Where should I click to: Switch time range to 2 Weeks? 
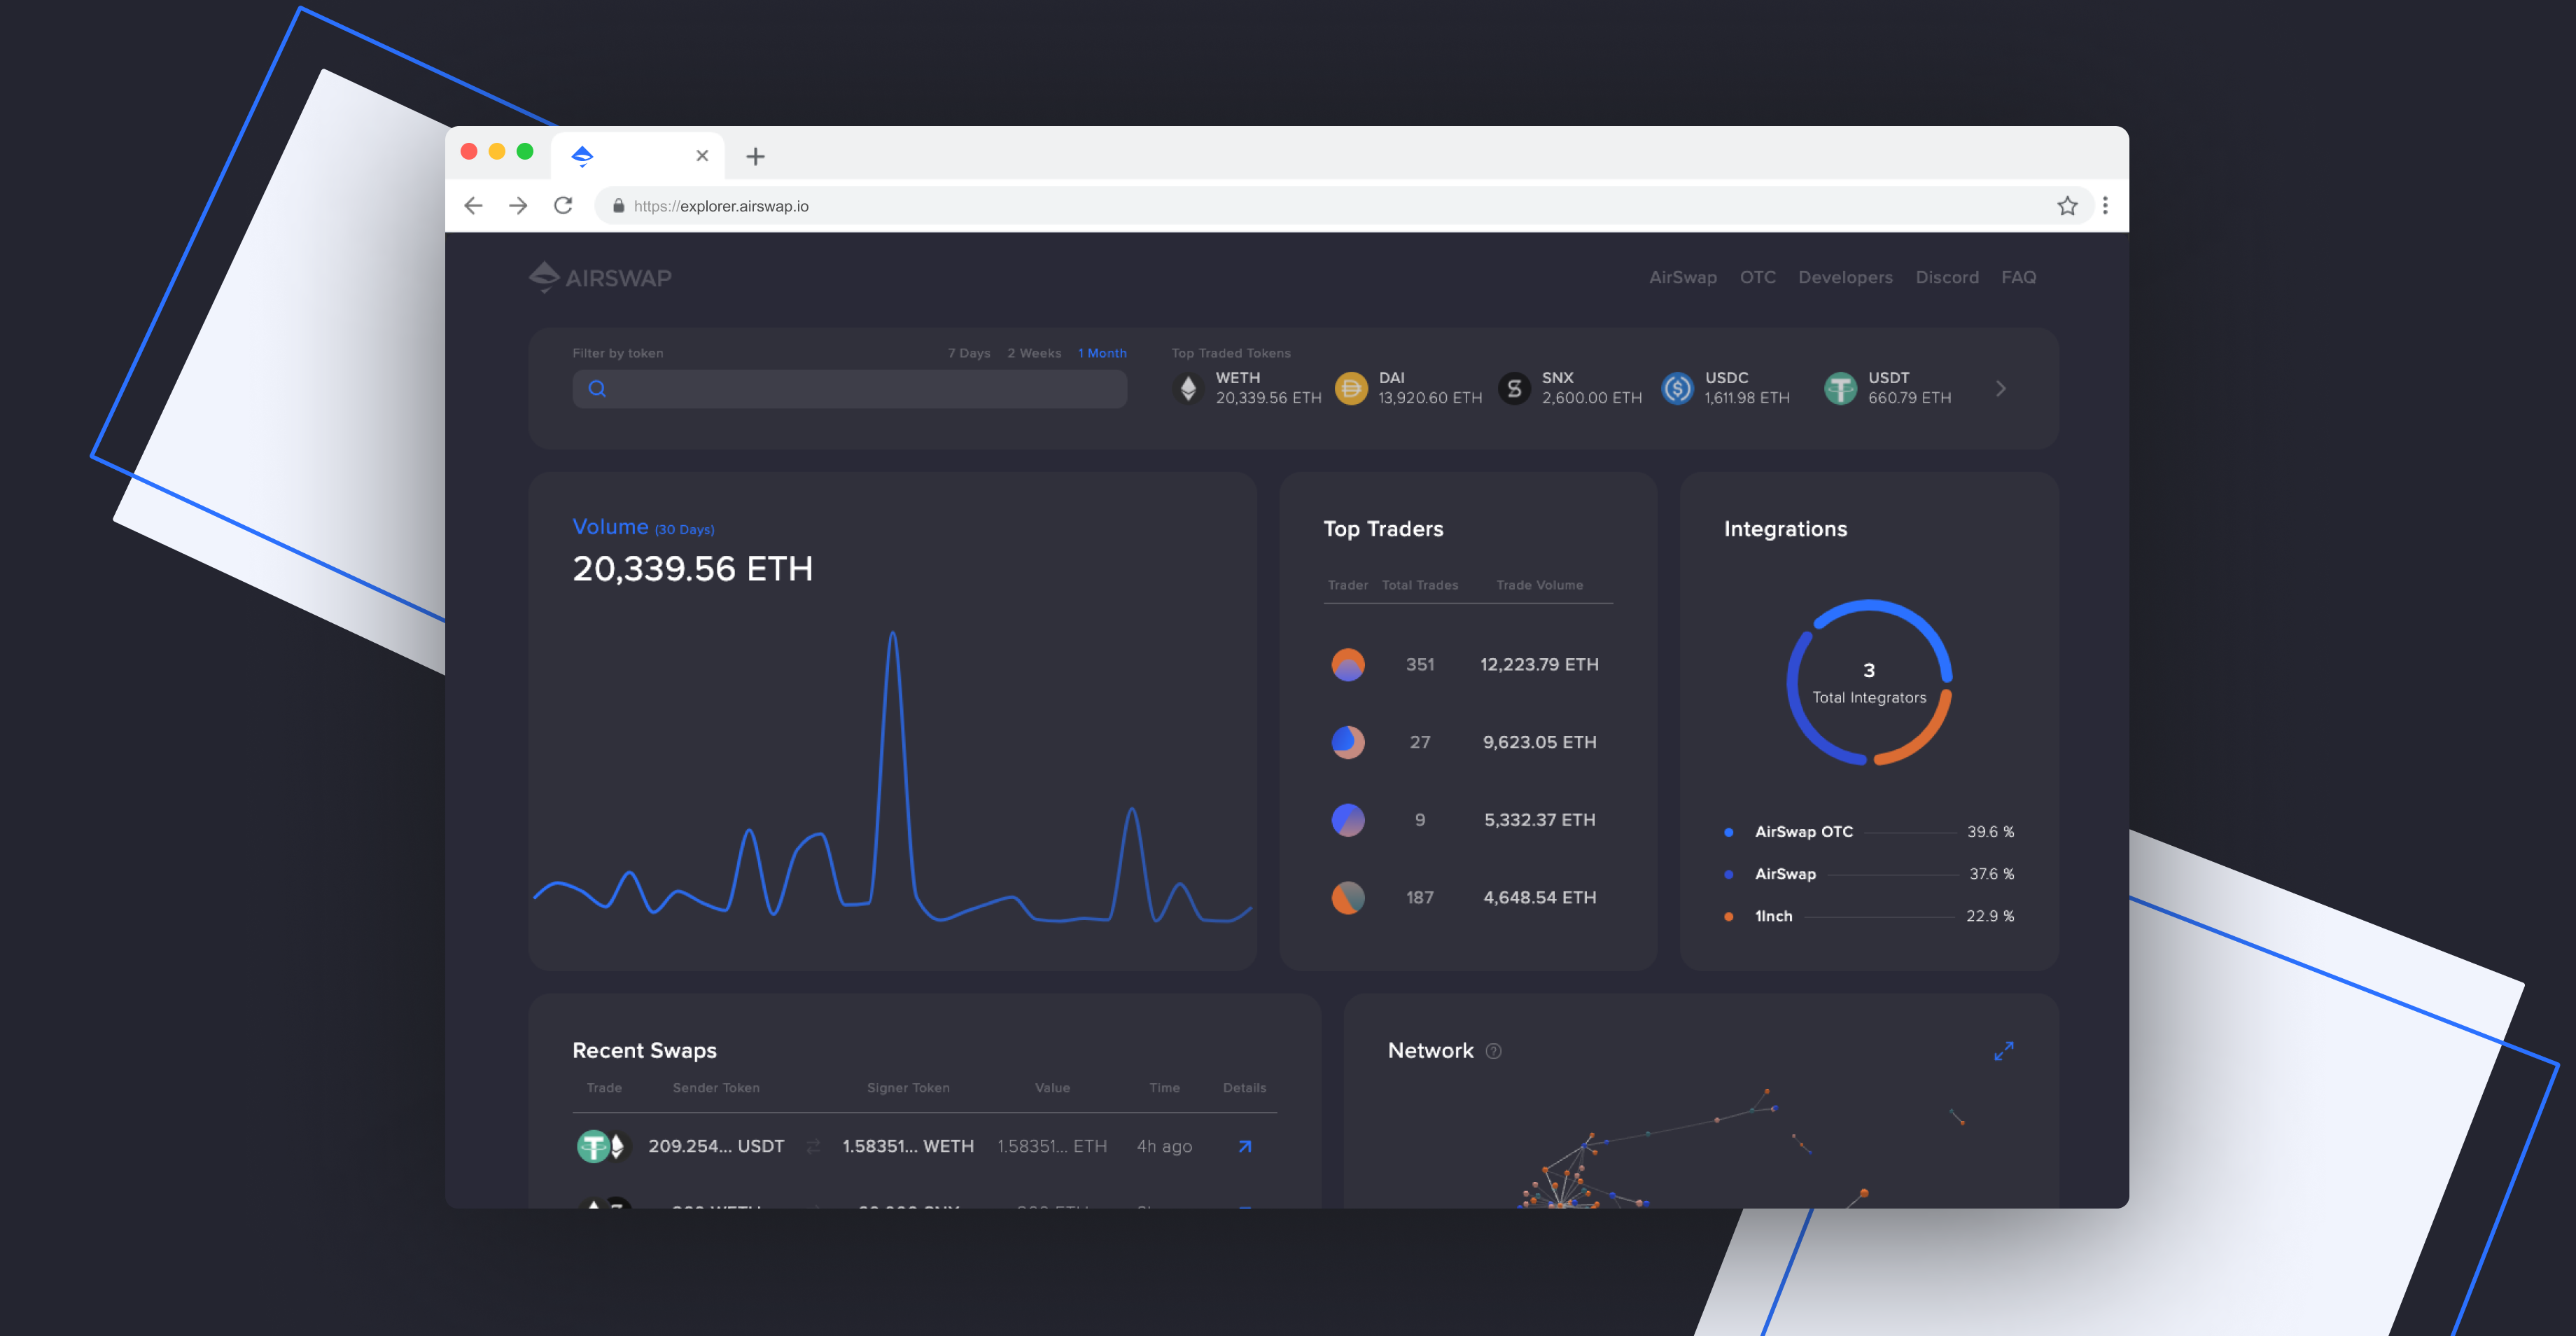(1034, 353)
